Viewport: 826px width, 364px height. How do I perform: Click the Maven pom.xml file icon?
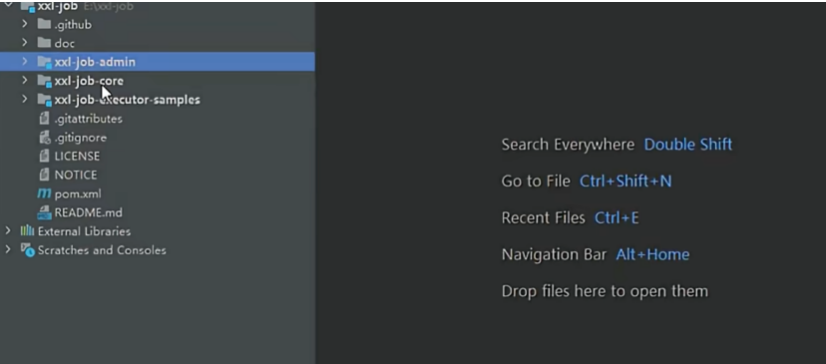pyautogui.click(x=44, y=194)
